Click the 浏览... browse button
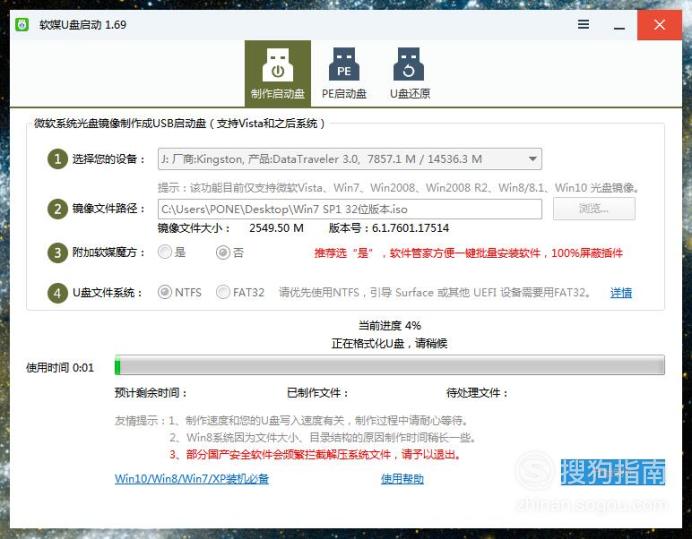This screenshot has width=692, height=539. tap(594, 208)
